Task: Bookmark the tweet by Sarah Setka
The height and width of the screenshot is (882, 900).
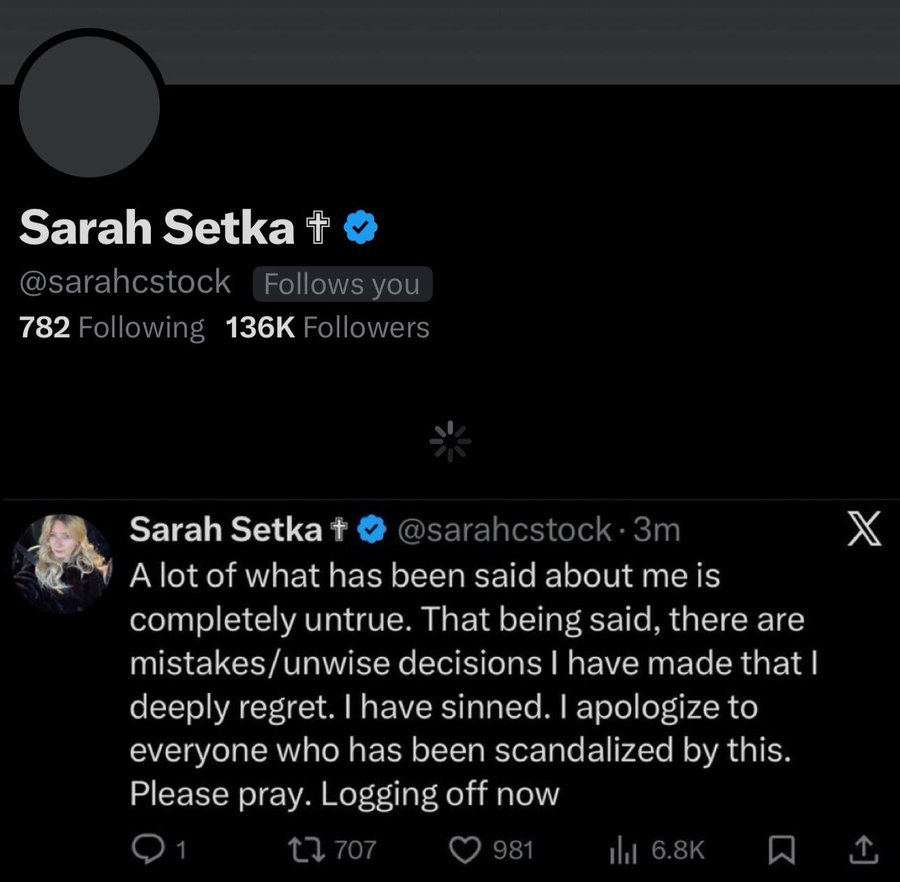Action: tap(779, 850)
